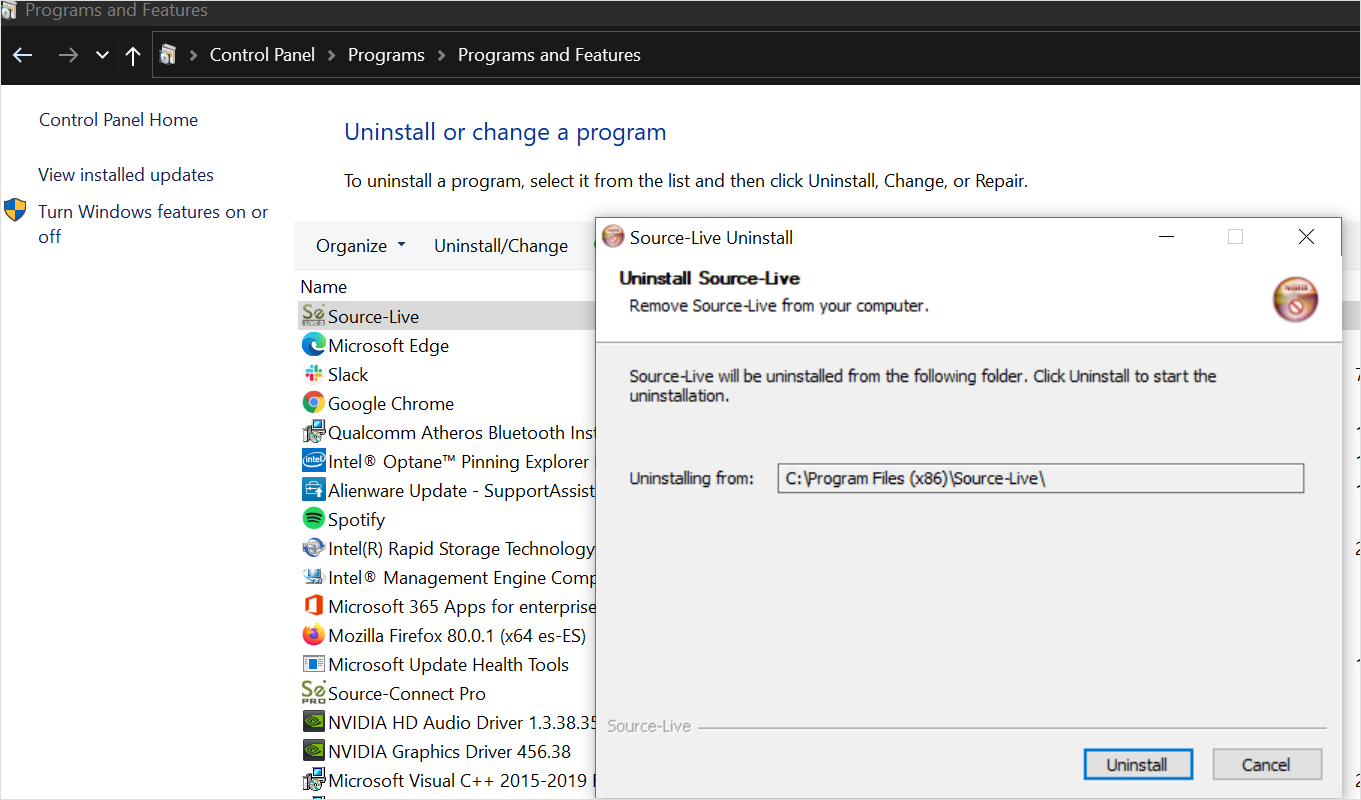Sort programs by Name column header
The height and width of the screenshot is (800, 1361).
(x=324, y=287)
